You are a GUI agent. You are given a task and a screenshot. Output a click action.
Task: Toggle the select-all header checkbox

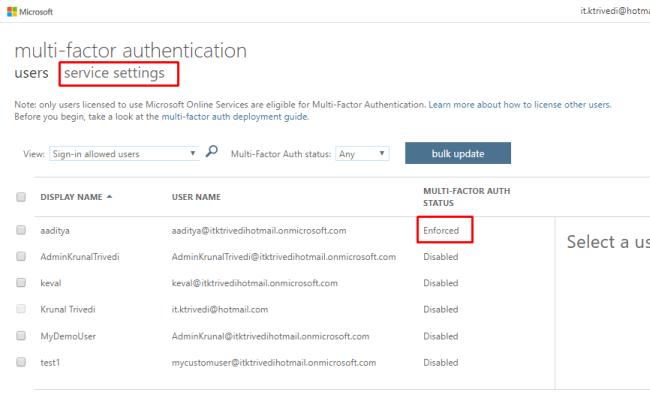[20, 197]
